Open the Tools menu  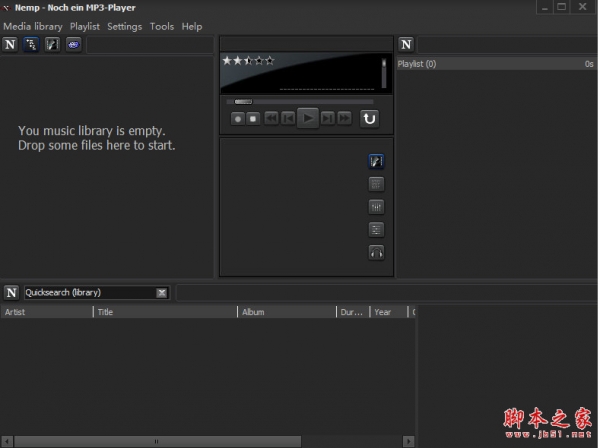161,26
